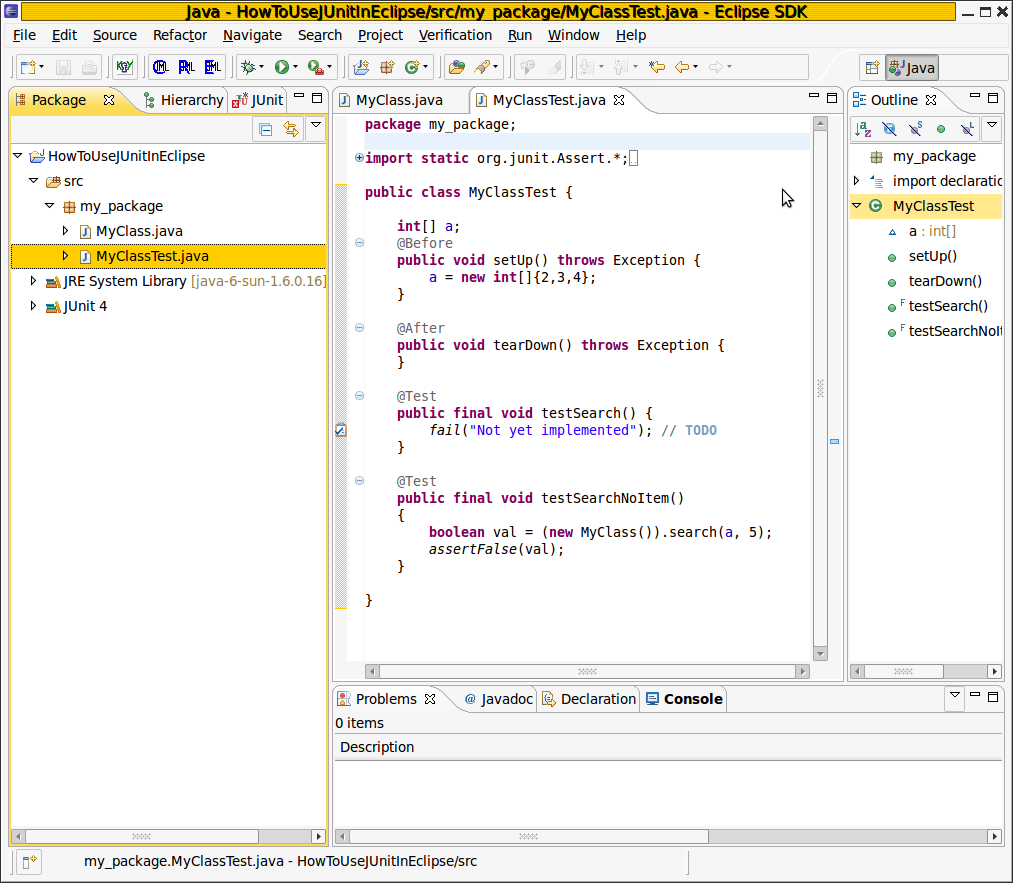Collapse the src folder node
Viewport: 1013px width, 883px height.
coord(34,181)
